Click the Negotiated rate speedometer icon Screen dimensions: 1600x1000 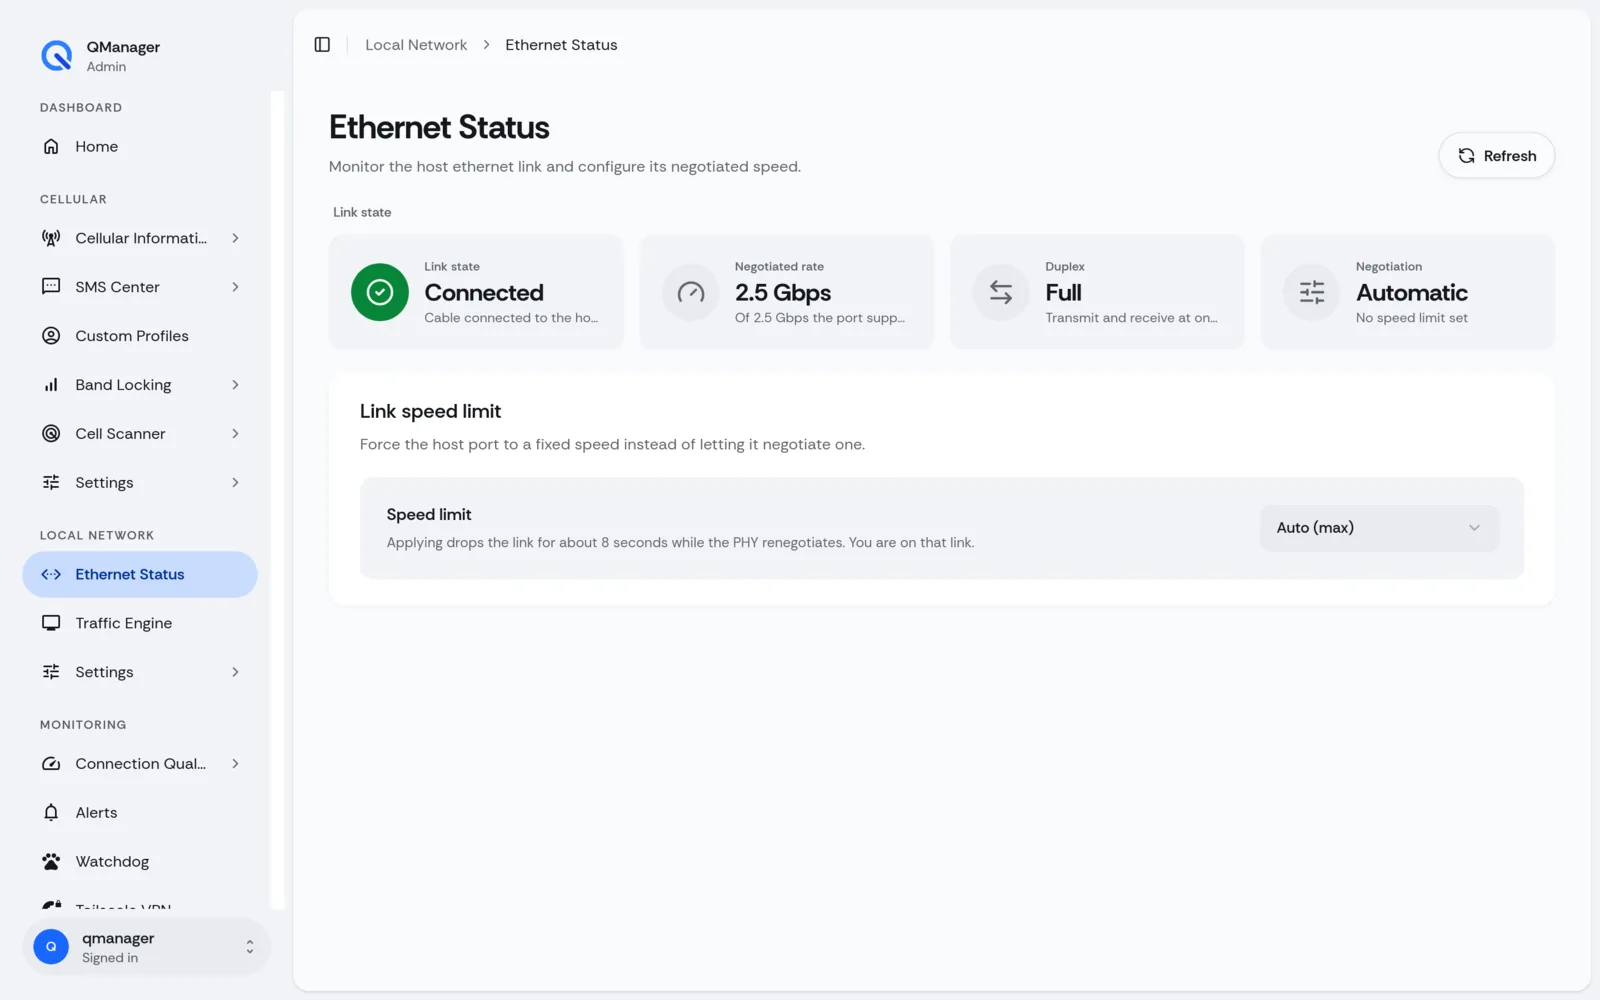point(691,292)
